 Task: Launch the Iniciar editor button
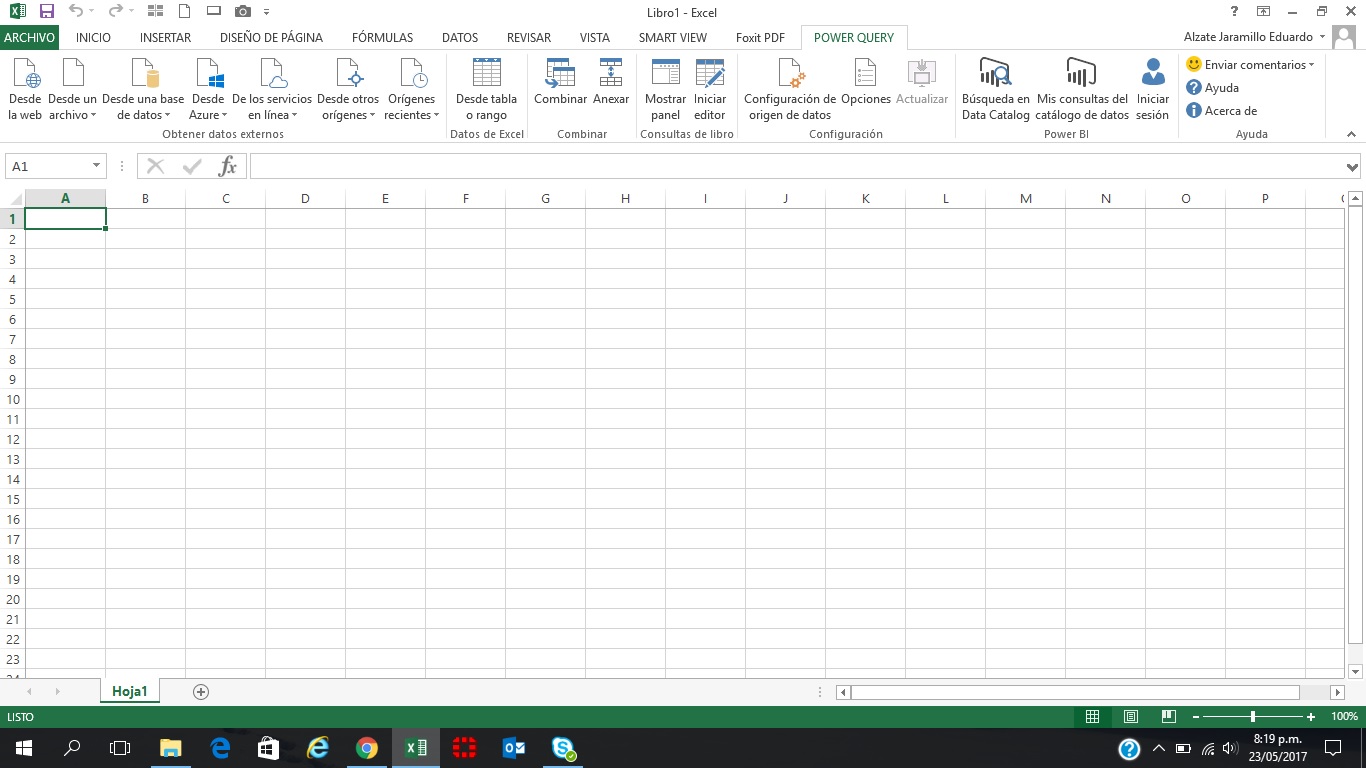(710, 90)
